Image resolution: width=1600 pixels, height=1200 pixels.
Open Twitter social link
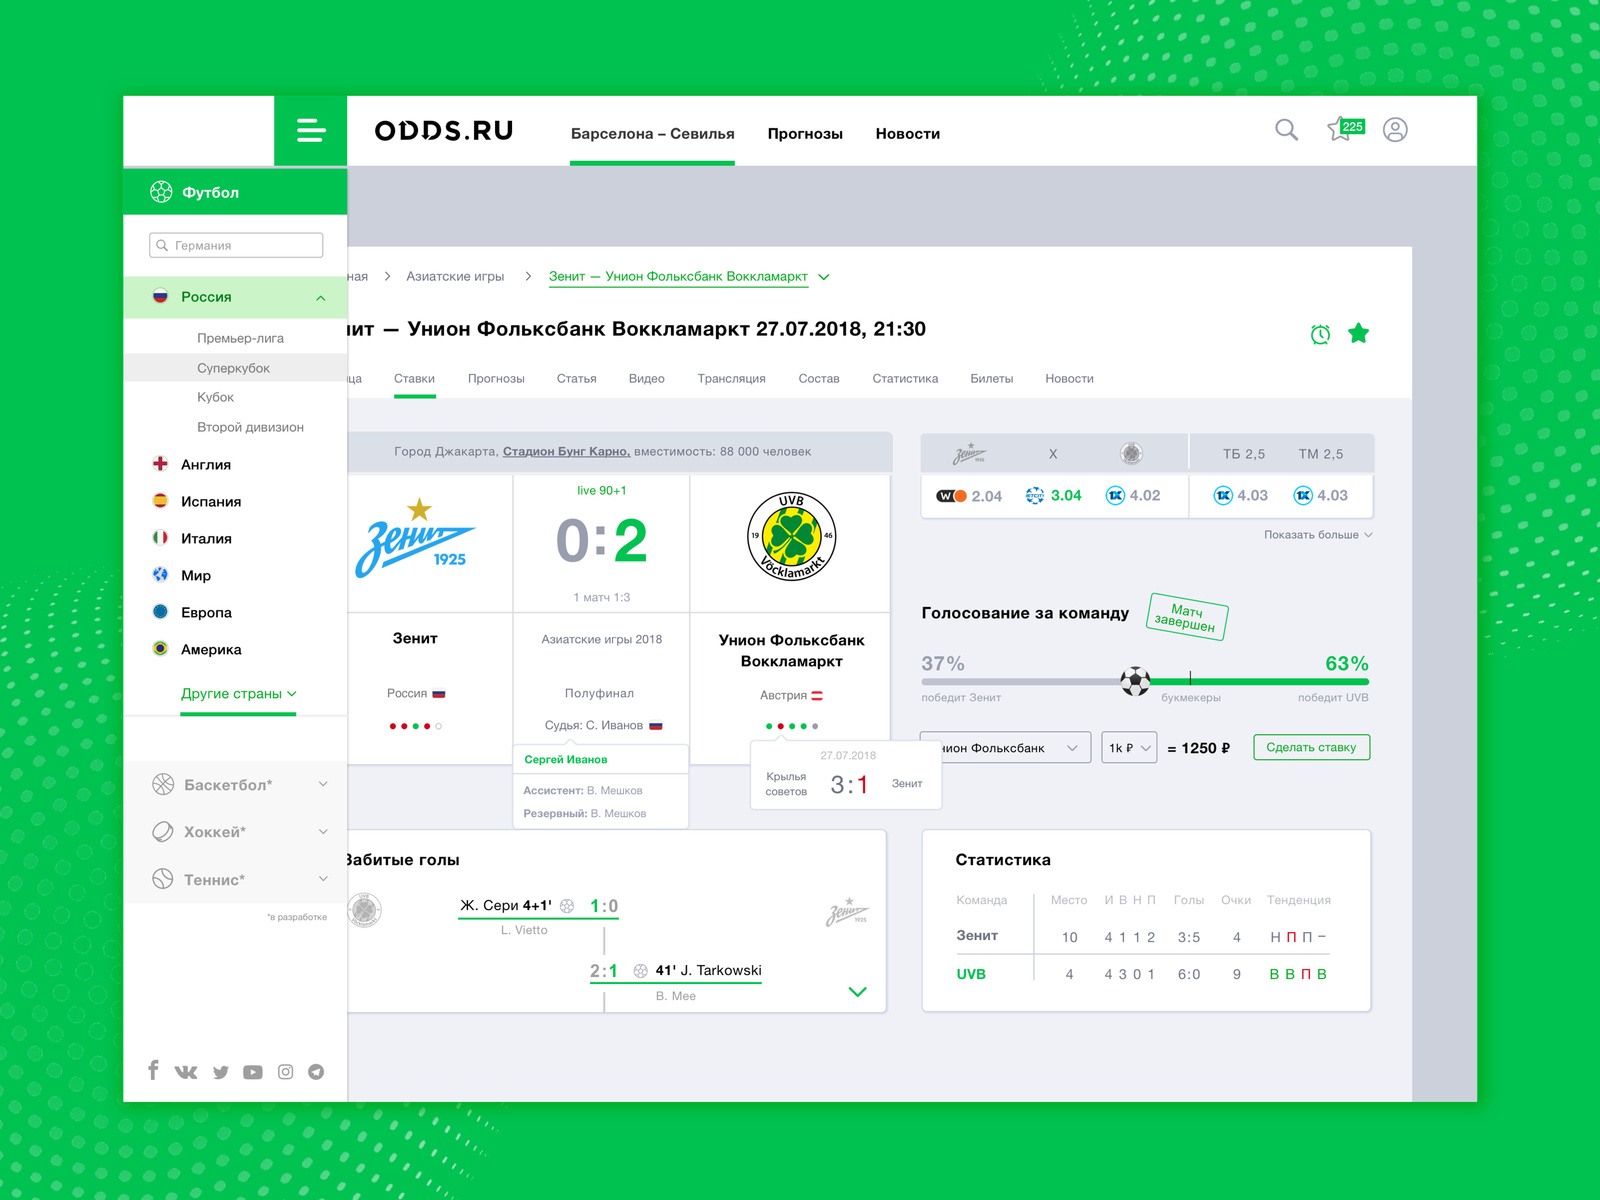click(x=221, y=1072)
